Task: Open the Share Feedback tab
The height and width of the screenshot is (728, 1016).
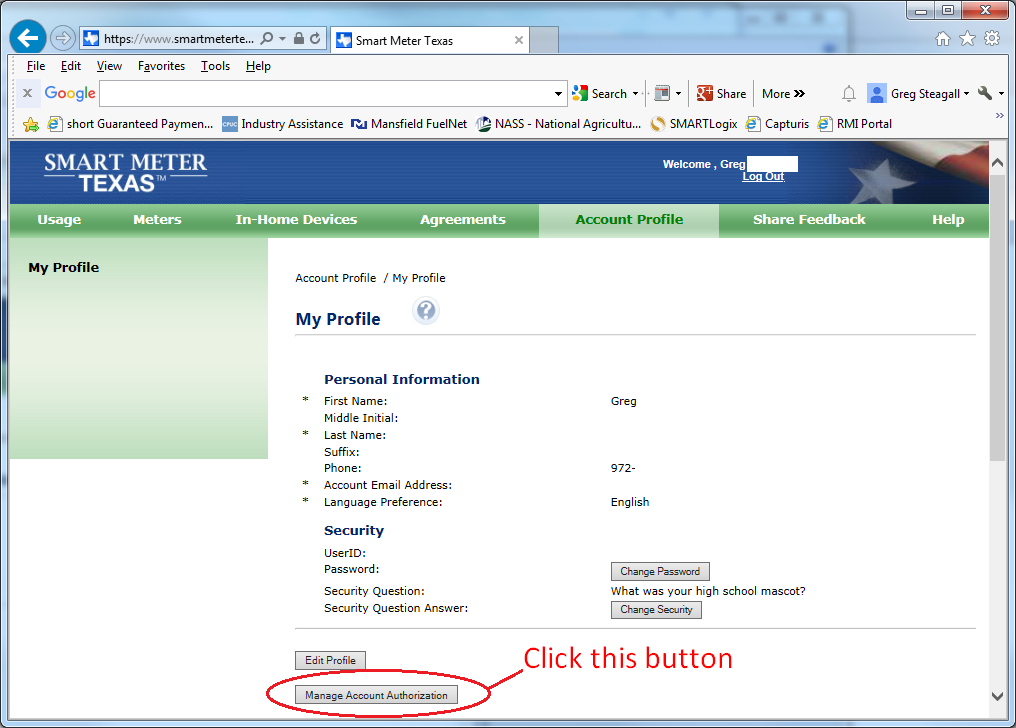Action: 809,220
